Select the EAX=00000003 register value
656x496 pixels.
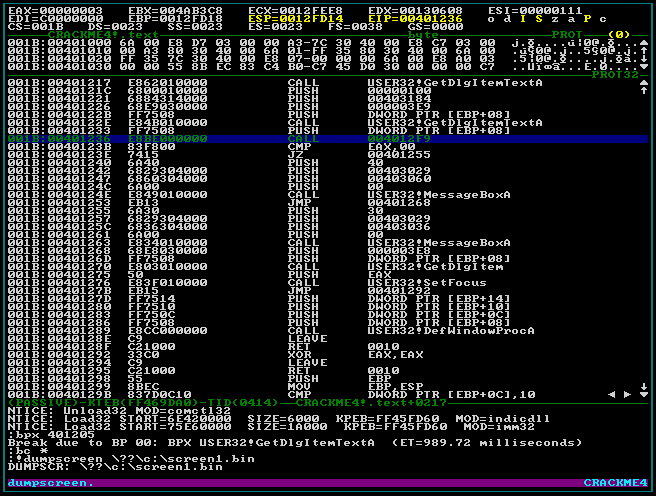55,10
